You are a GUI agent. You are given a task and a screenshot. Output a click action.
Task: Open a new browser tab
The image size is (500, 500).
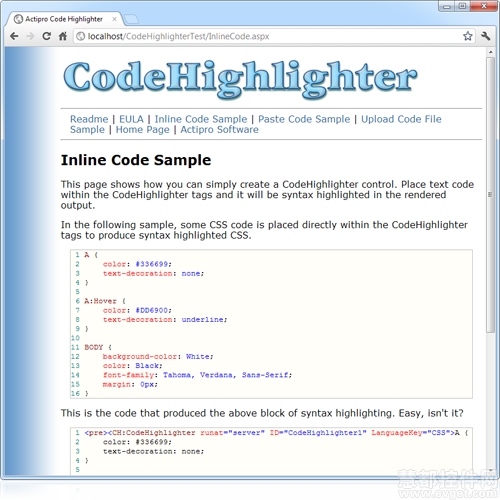[131, 19]
